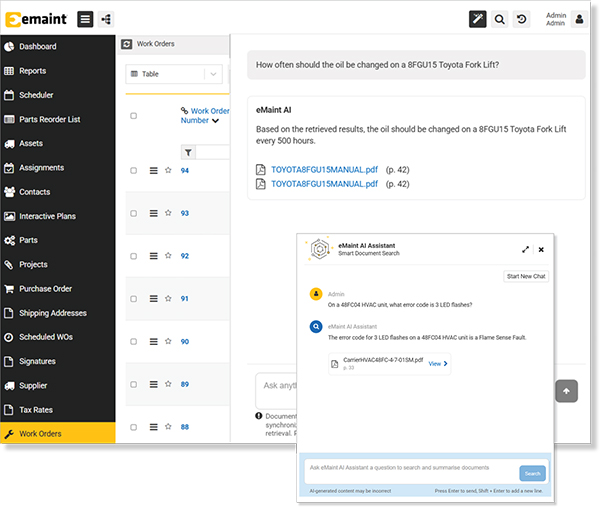Open the Admin user profile icon

click(579, 19)
